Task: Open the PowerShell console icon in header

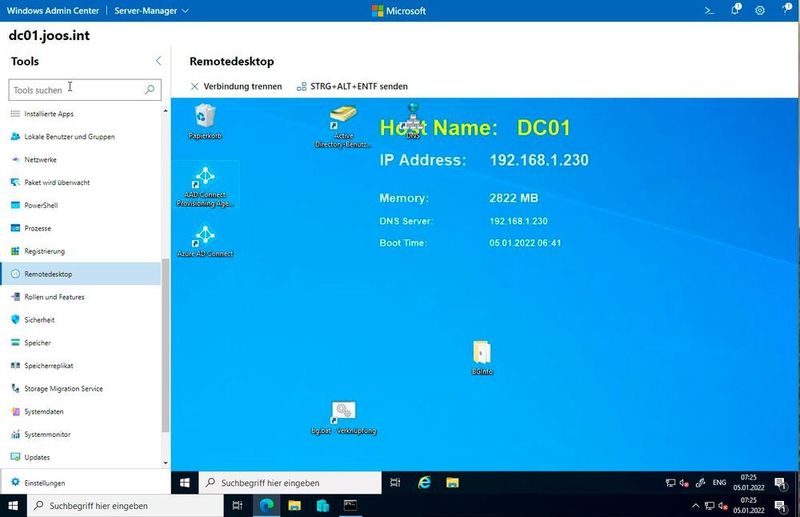Action: [709, 10]
